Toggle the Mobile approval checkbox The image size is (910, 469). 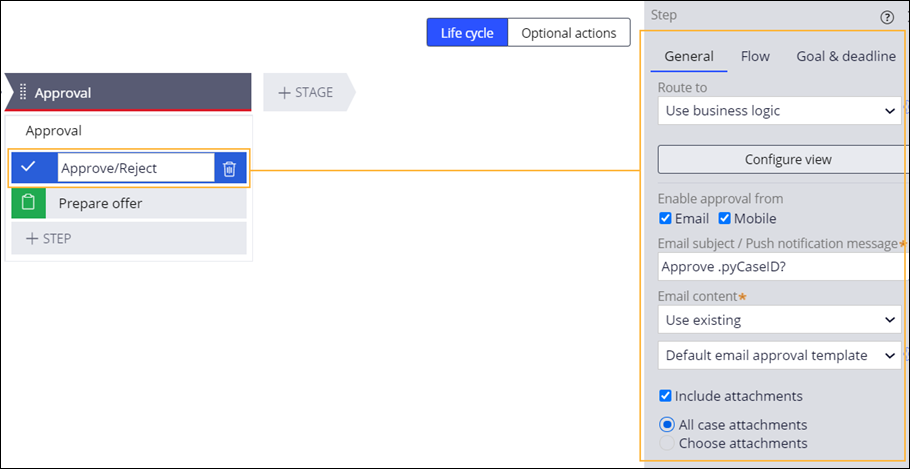click(724, 219)
